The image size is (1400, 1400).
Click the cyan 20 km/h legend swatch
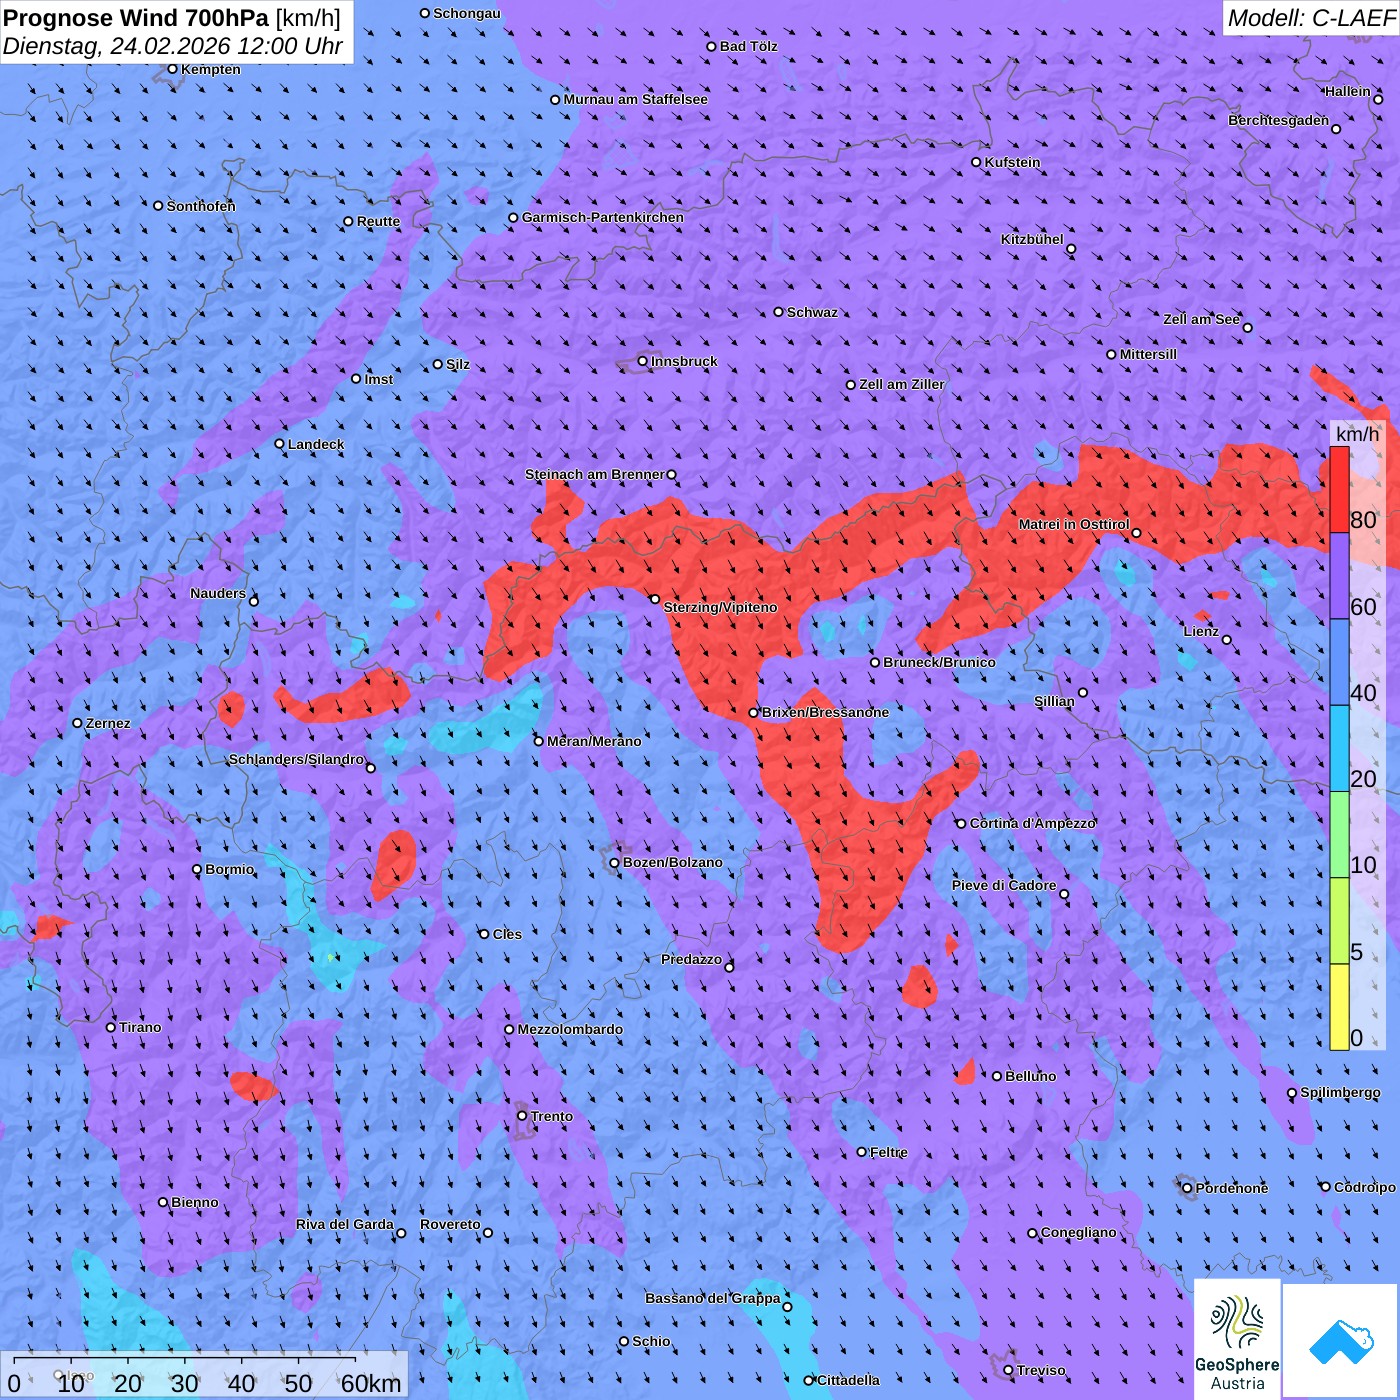point(1339,749)
